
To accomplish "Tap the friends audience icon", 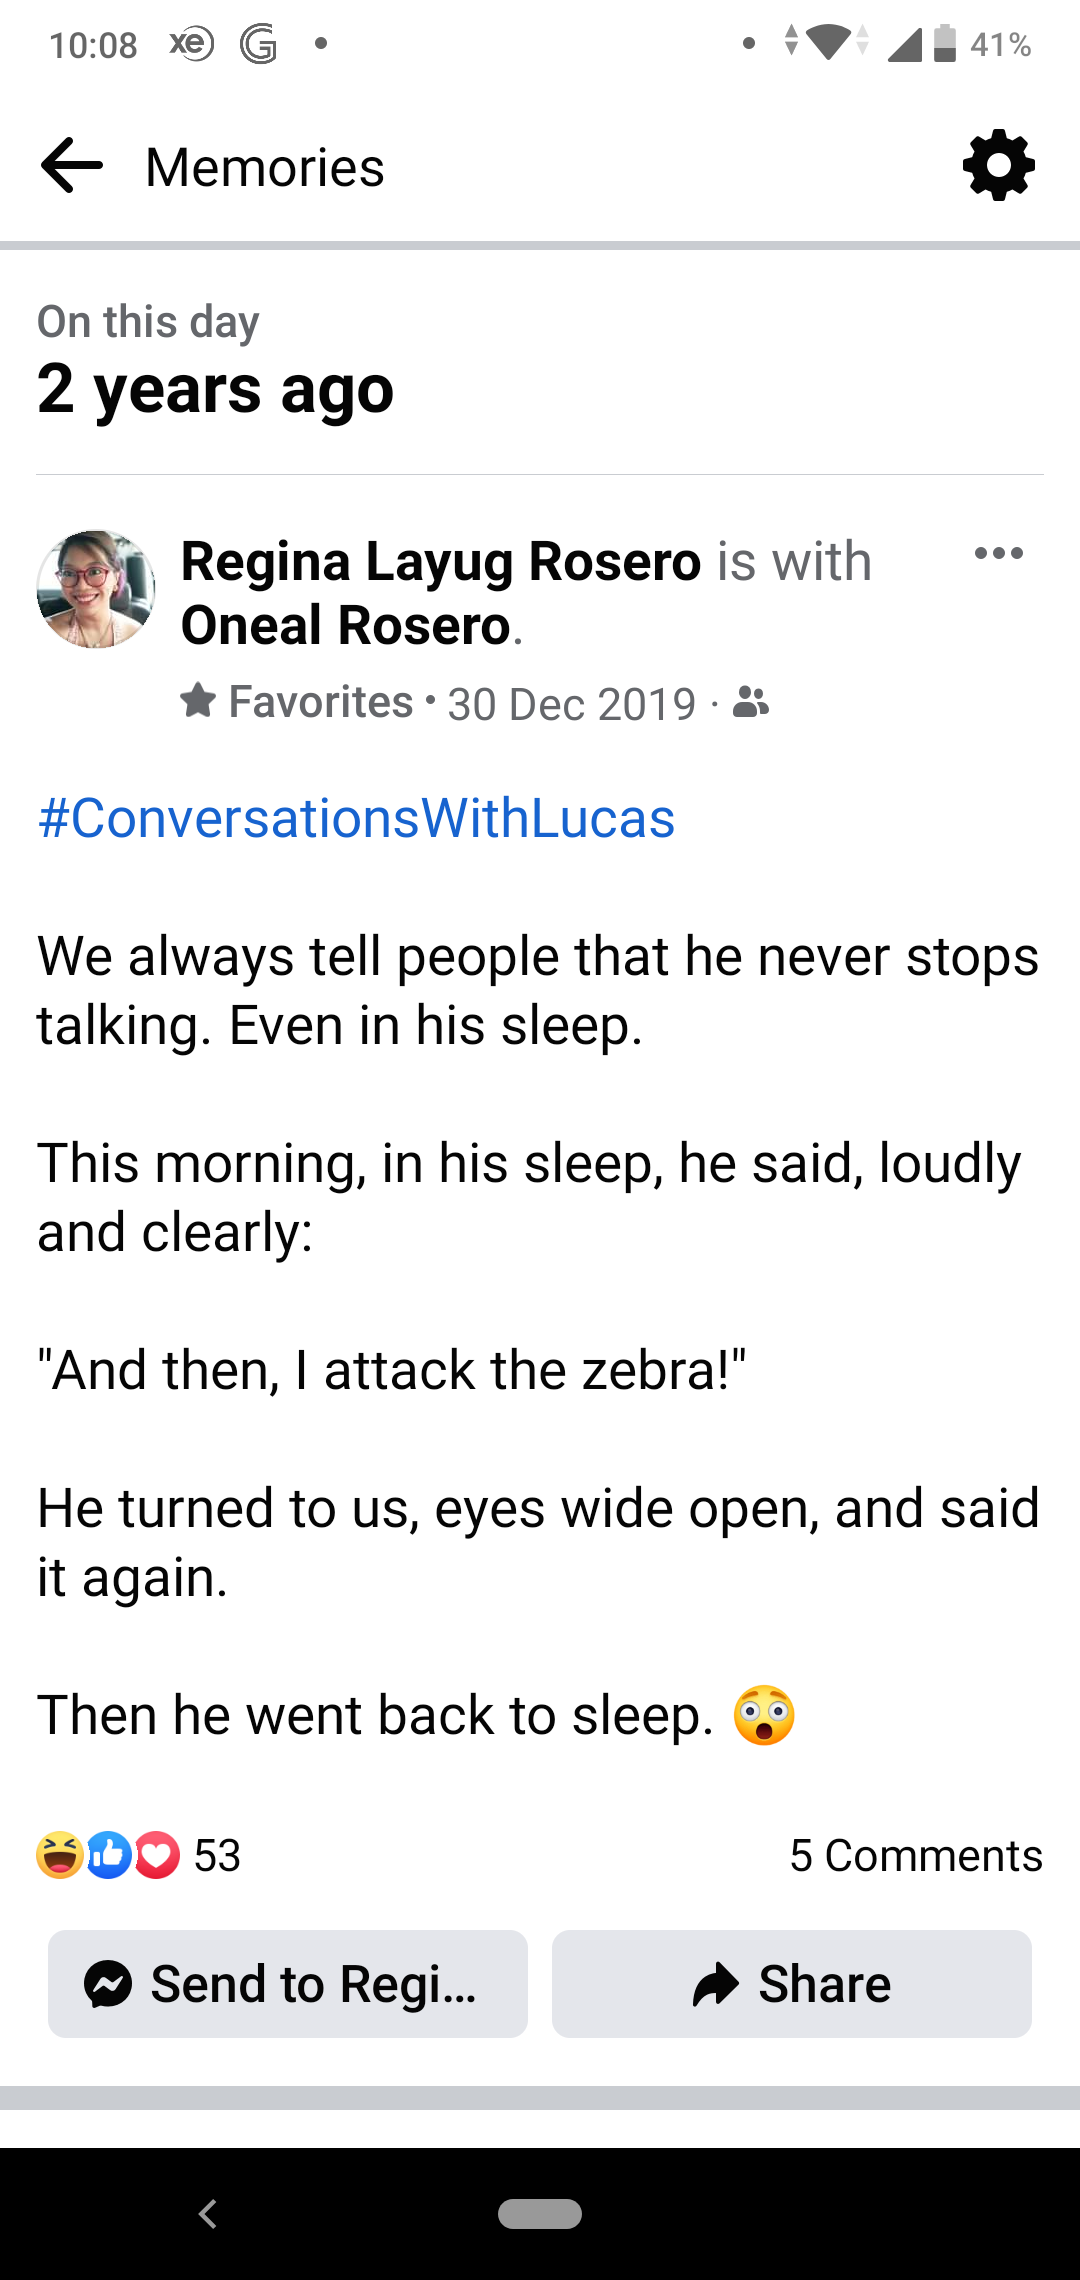I will [751, 703].
